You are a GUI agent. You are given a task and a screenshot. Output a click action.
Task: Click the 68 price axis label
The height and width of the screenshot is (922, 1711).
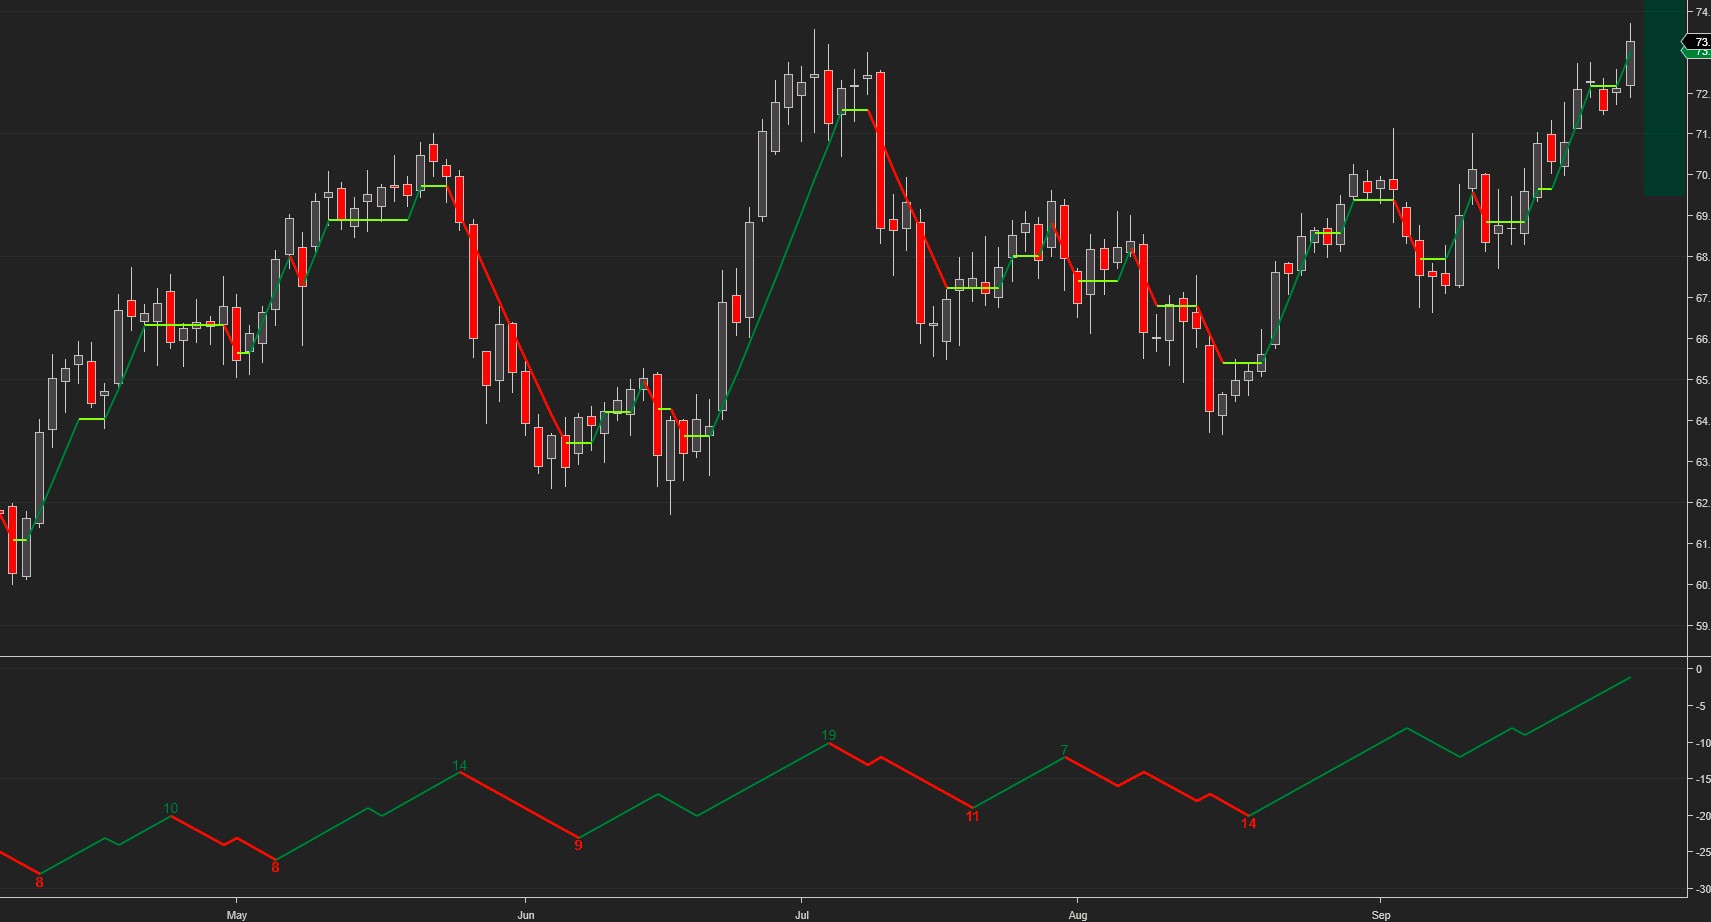point(1701,257)
